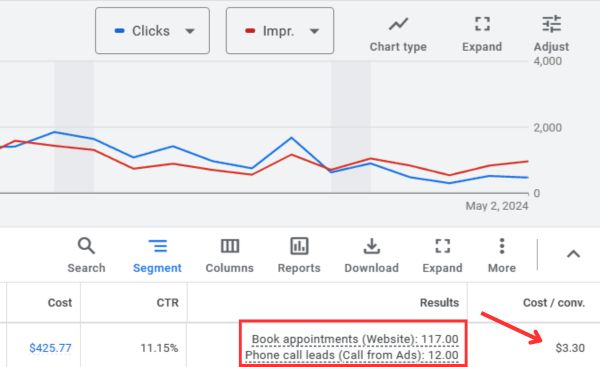The height and width of the screenshot is (367, 600).
Task: Modify table Columns
Action: pos(230,256)
